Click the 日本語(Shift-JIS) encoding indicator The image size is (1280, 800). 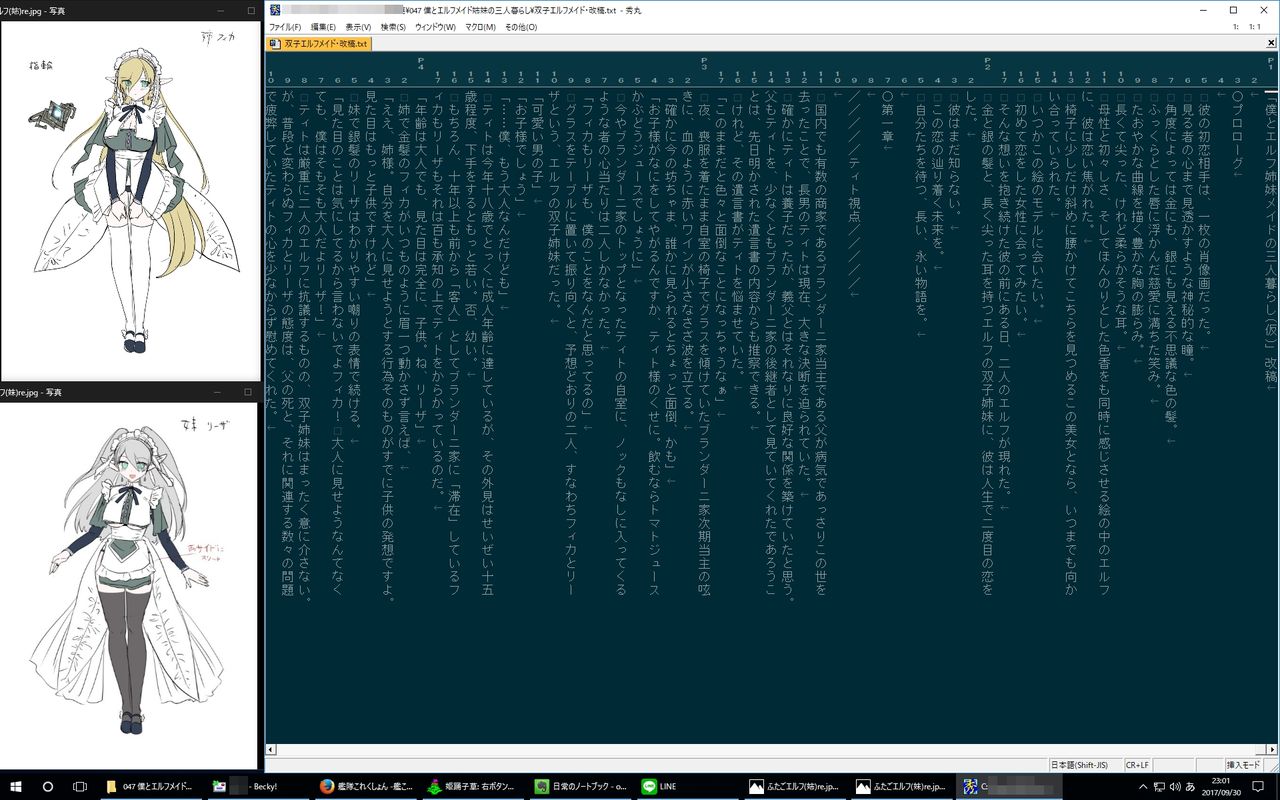(x=1083, y=765)
